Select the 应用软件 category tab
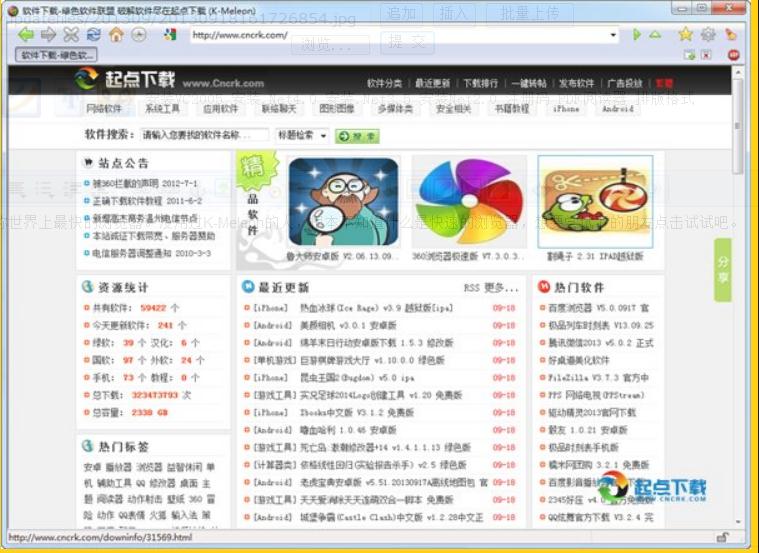Image resolution: width=759 pixels, height=553 pixels. click(x=220, y=108)
